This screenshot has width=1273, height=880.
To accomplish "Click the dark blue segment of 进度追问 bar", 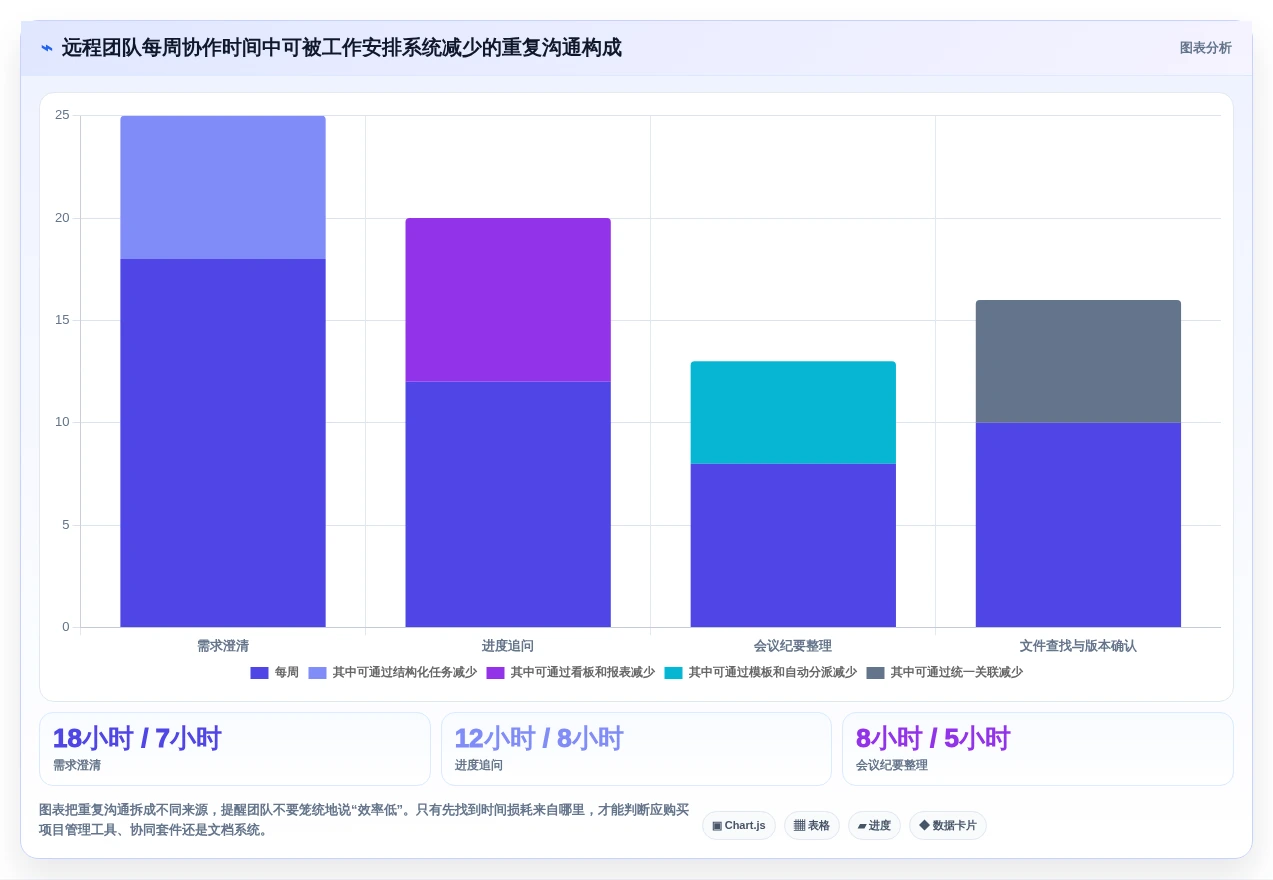I will [508, 504].
